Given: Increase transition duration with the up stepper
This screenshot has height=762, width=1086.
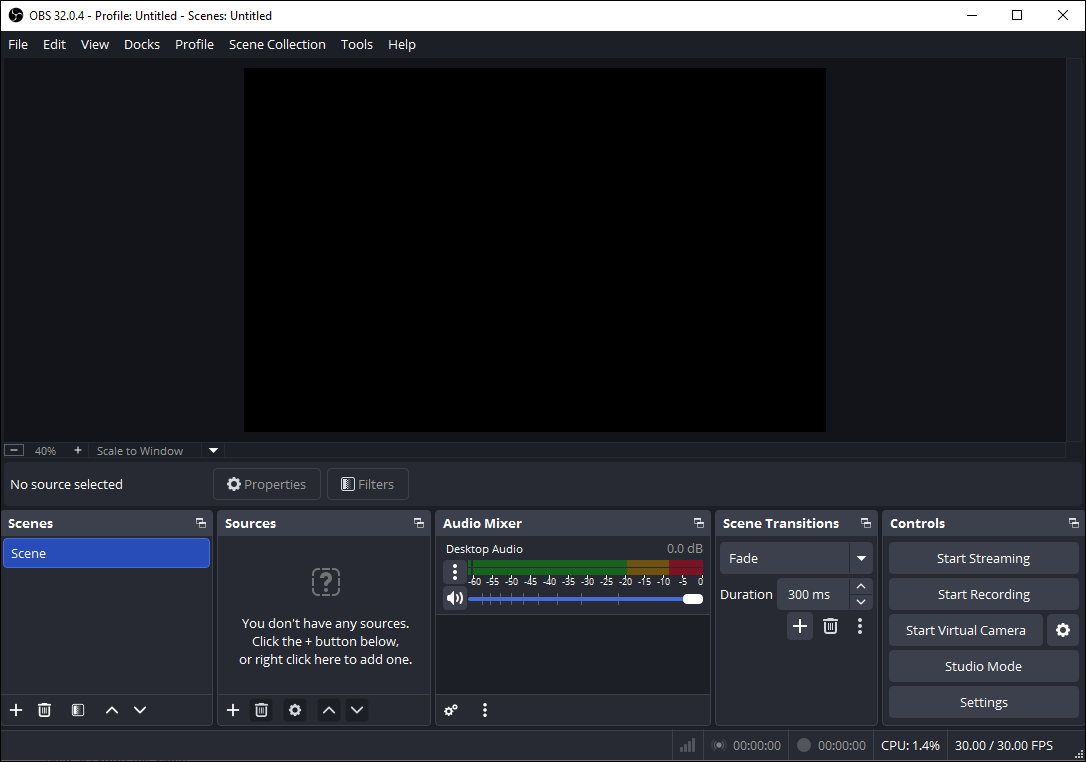Looking at the screenshot, I should (x=861, y=587).
